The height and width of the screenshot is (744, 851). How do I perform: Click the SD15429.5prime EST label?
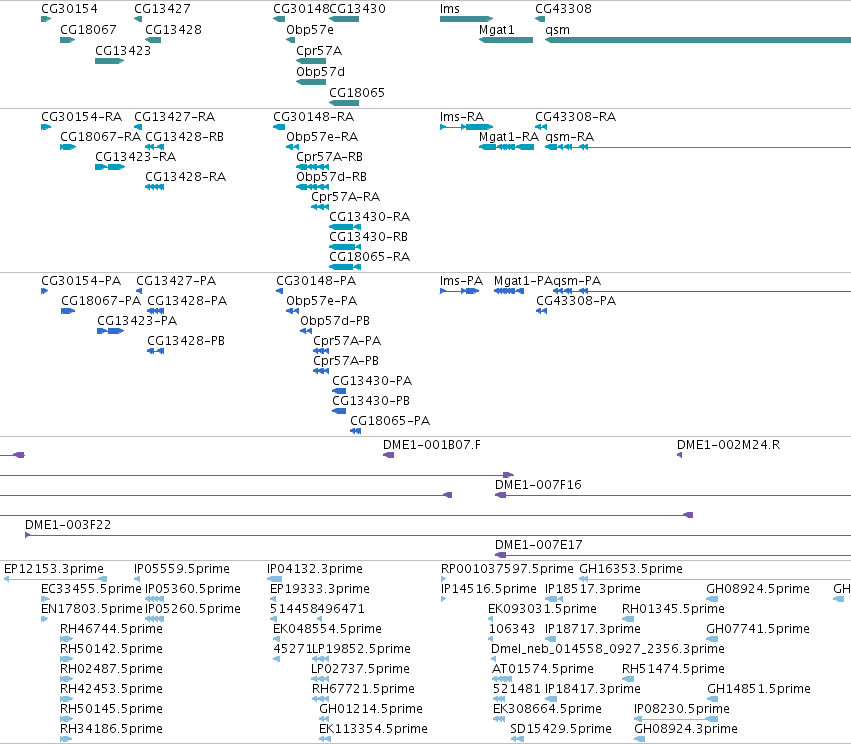pyautogui.click(x=561, y=729)
